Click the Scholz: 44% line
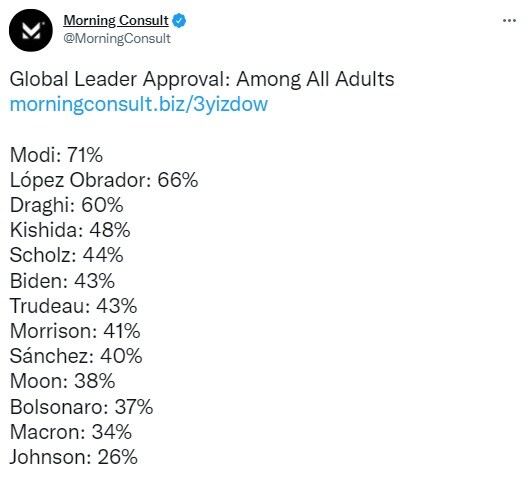This screenshot has width=532, height=488. click(66, 255)
